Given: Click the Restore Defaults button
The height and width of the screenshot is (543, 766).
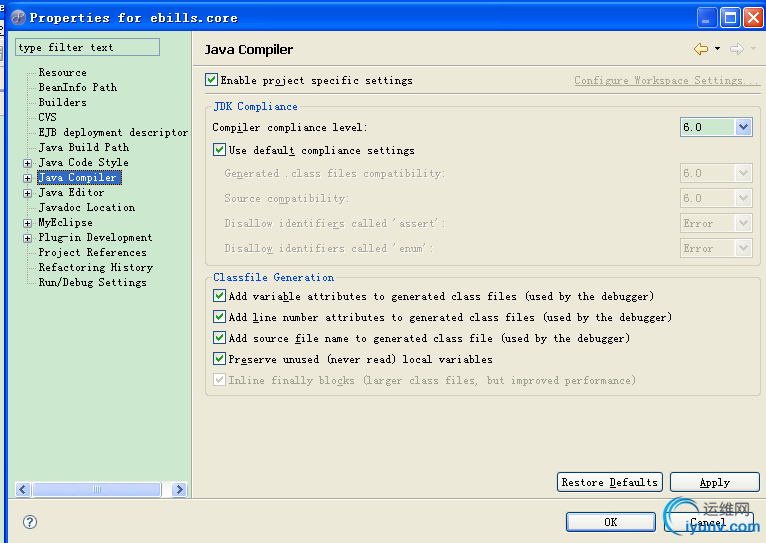Looking at the screenshot, I should click(610, 482).
